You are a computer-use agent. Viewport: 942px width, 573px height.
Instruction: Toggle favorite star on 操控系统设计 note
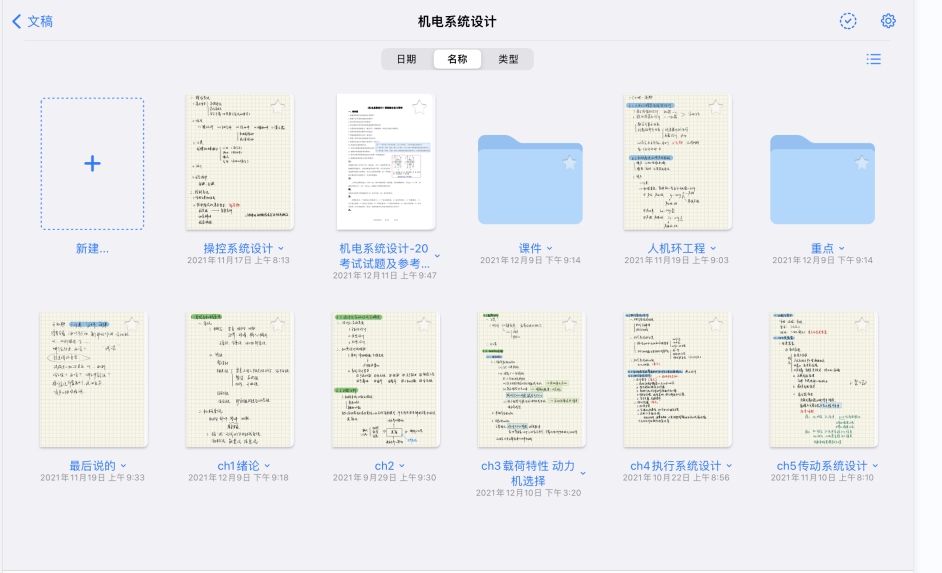tap(278, 108)
